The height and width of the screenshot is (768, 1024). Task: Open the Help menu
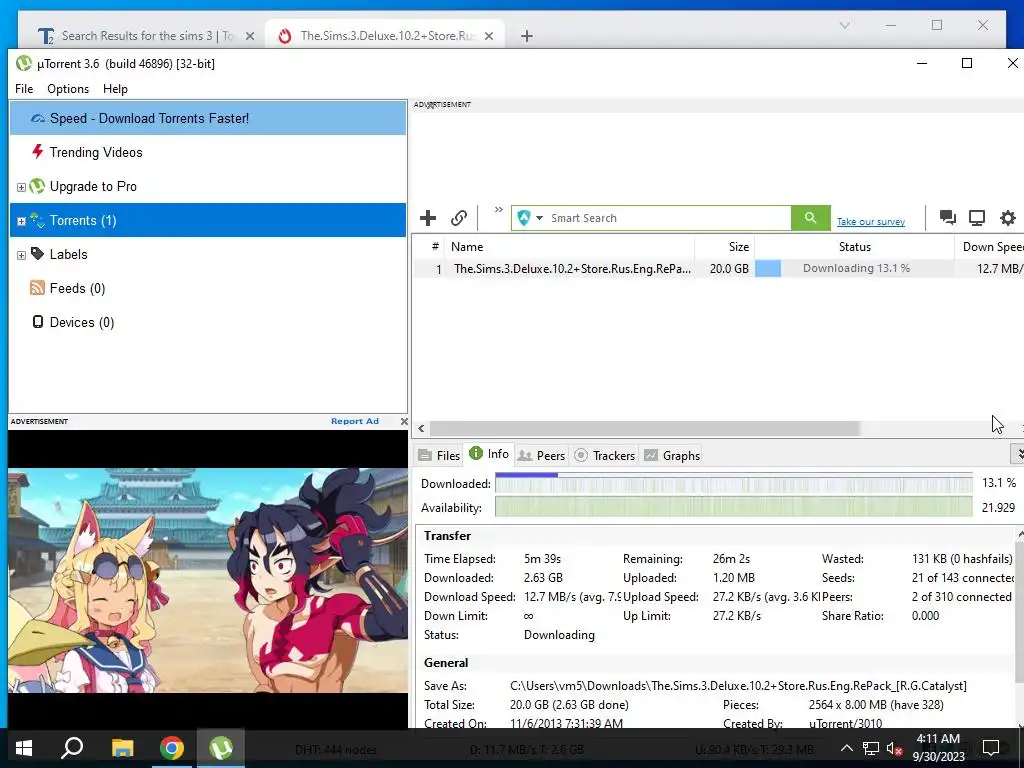(x=115, y=89)
